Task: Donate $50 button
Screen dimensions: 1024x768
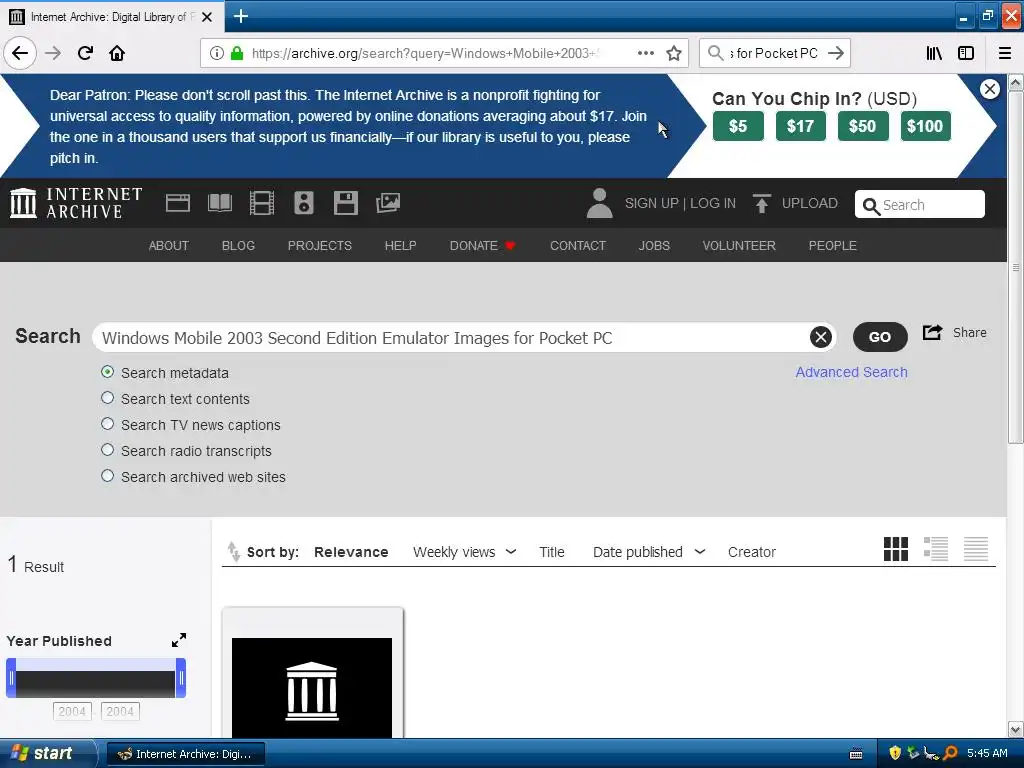Action: pos(863,126)
